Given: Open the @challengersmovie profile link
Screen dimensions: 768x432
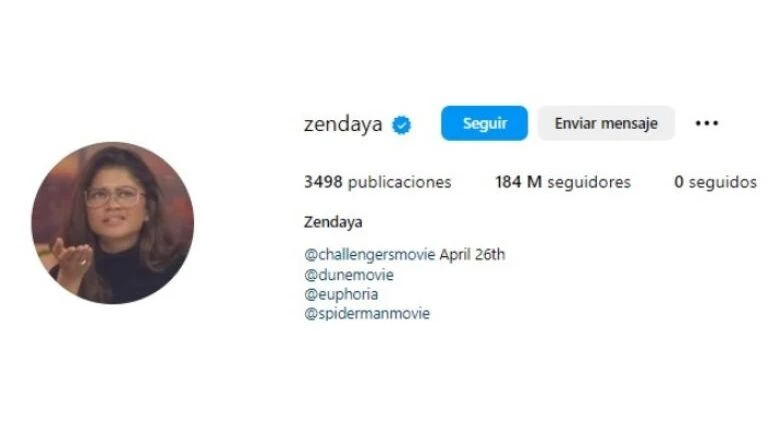Looking at the screenshot, I should click(369, 254).
